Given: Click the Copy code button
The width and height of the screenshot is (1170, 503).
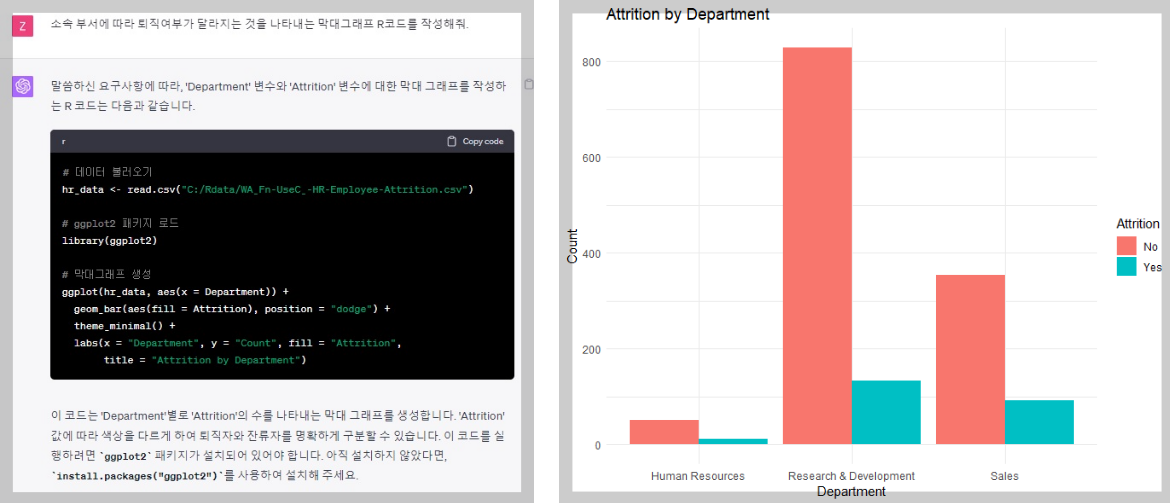Looking at the screenshot, I should (x=475, y=141).
